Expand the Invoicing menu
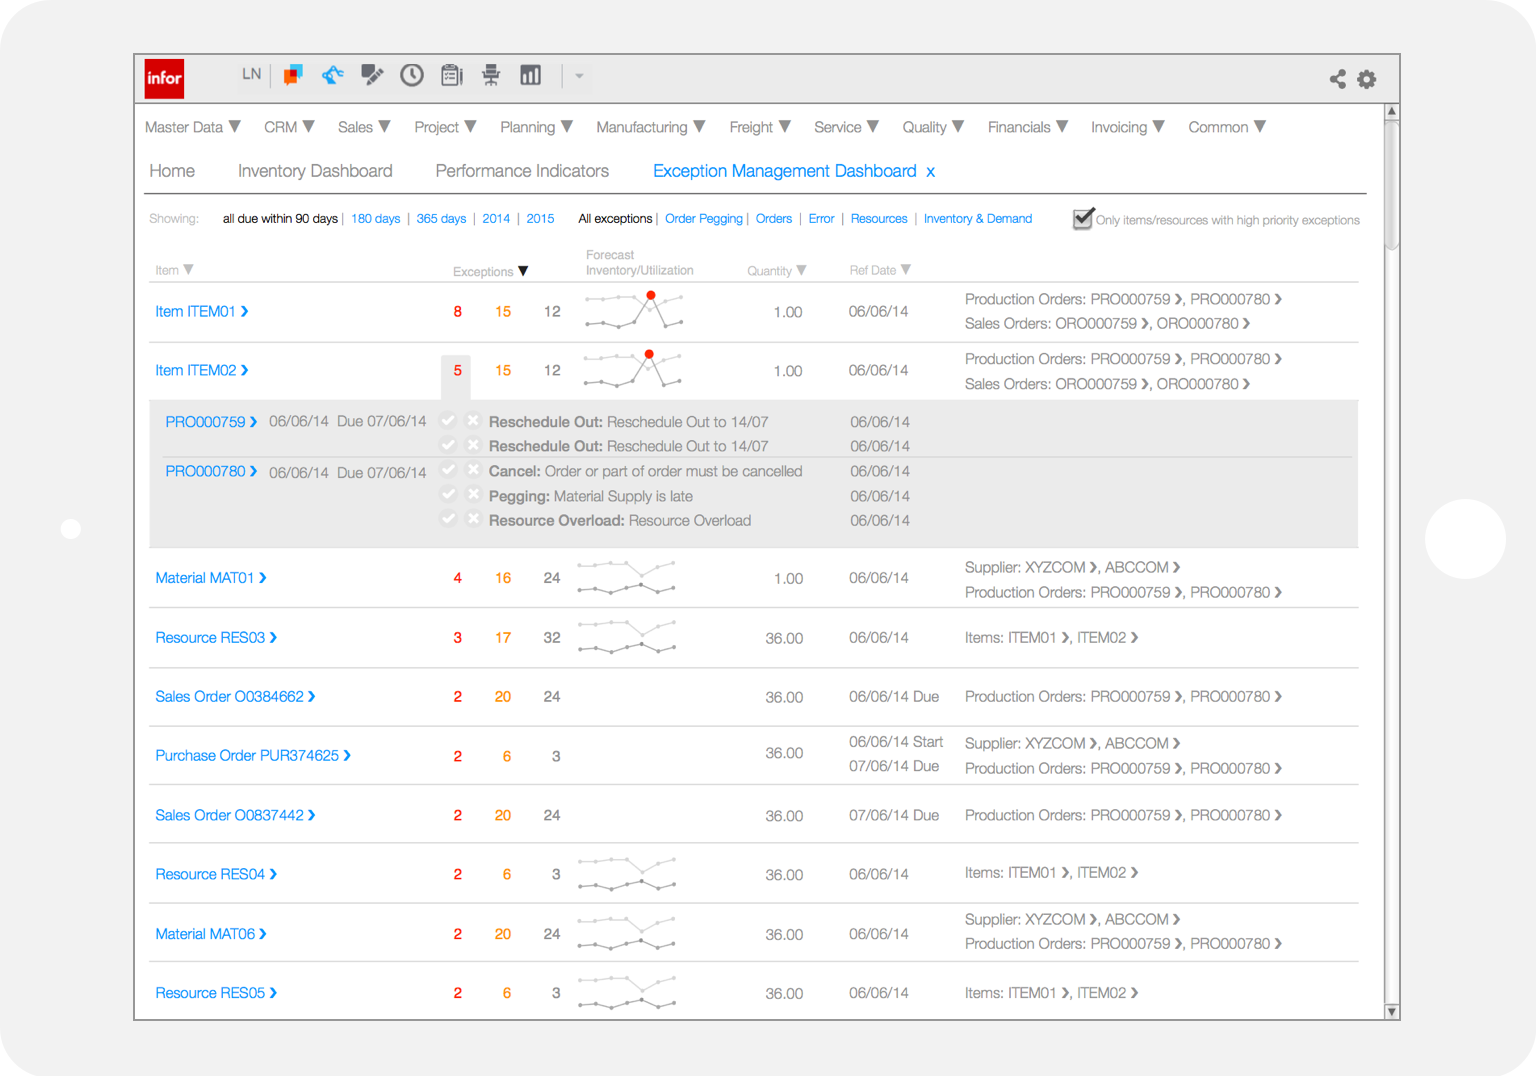Viewport: 1536px width, 1076px height. pos(1128,127)
